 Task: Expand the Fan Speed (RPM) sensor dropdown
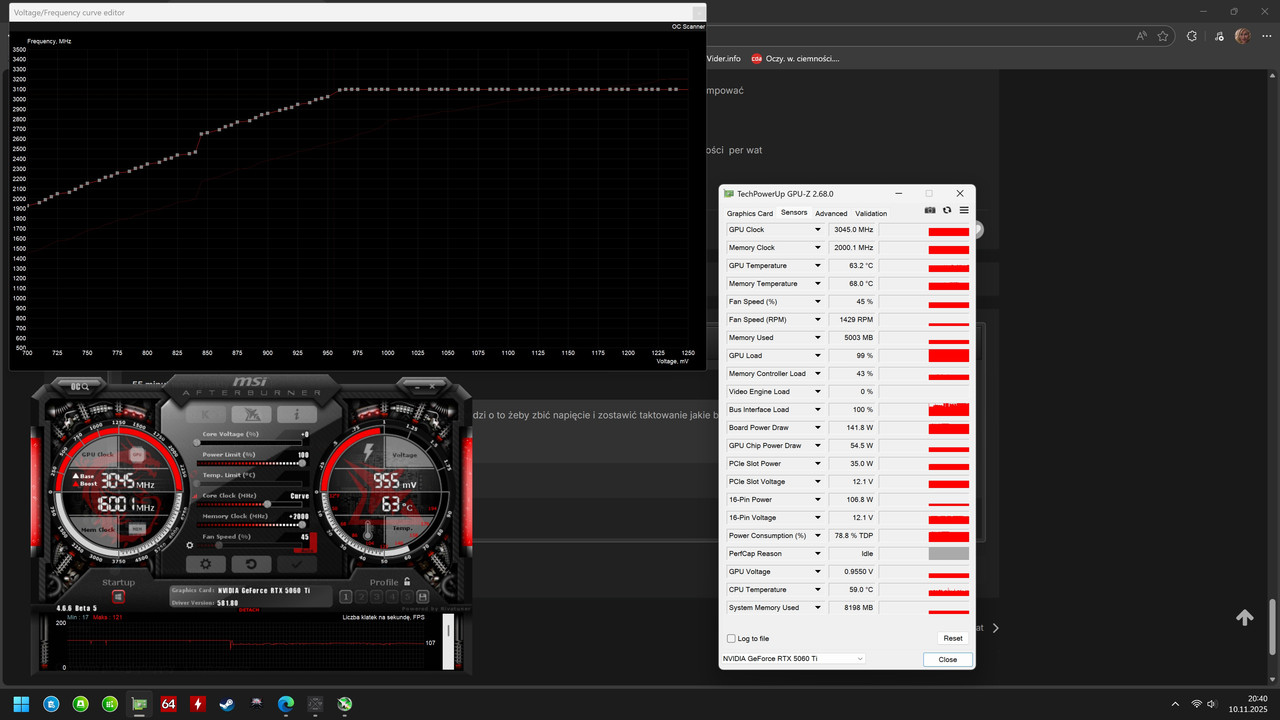point(818,320)
